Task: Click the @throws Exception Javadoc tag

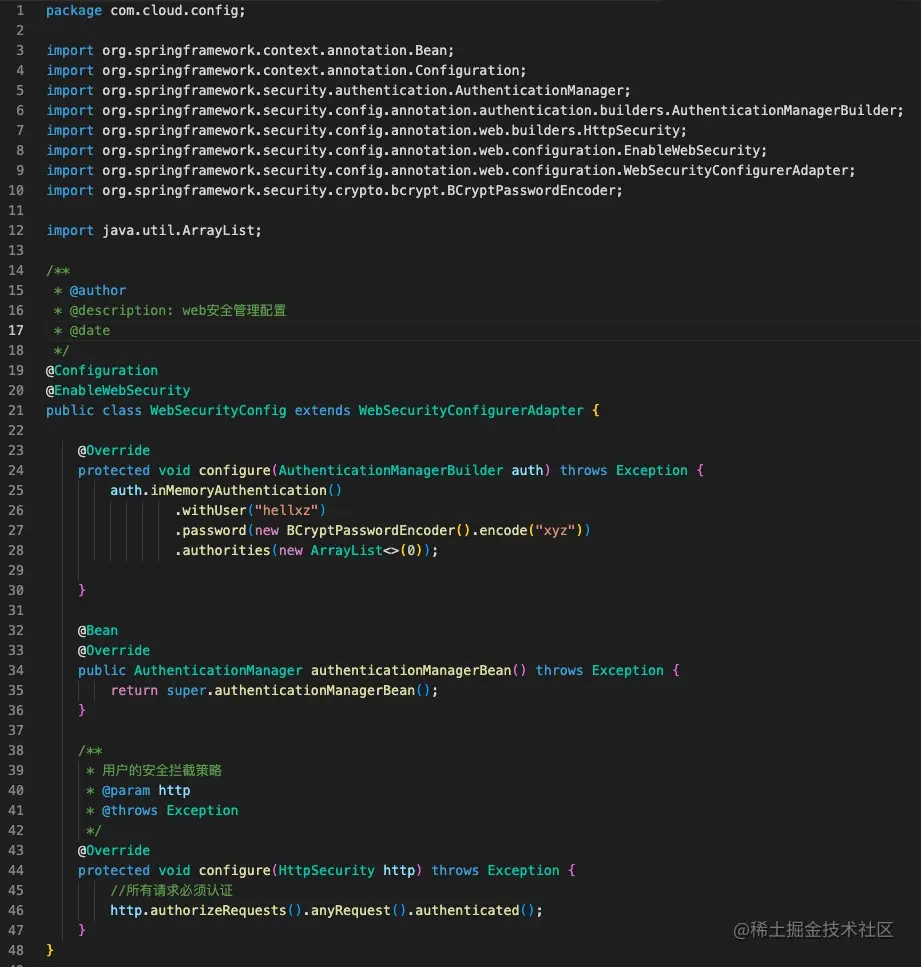Action: point(170,810)
